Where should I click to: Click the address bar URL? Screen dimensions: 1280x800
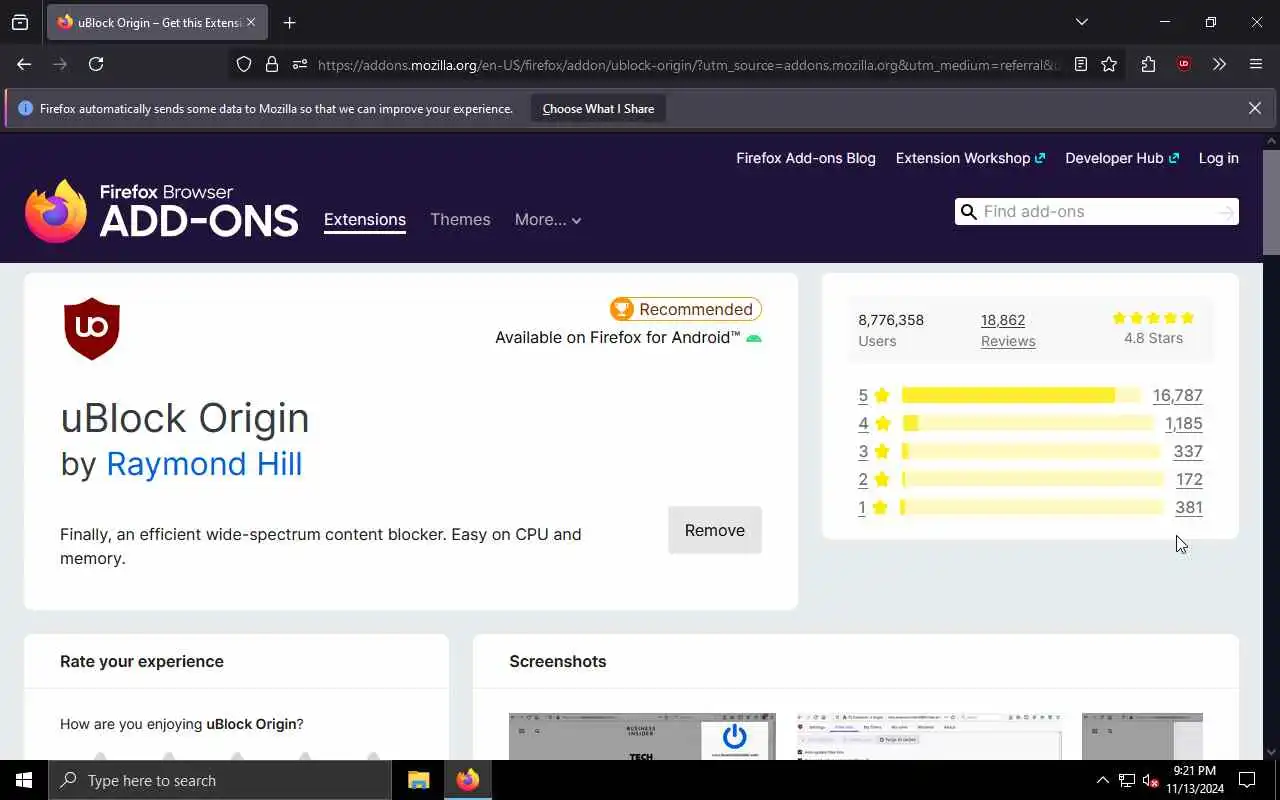pos(688,64)
